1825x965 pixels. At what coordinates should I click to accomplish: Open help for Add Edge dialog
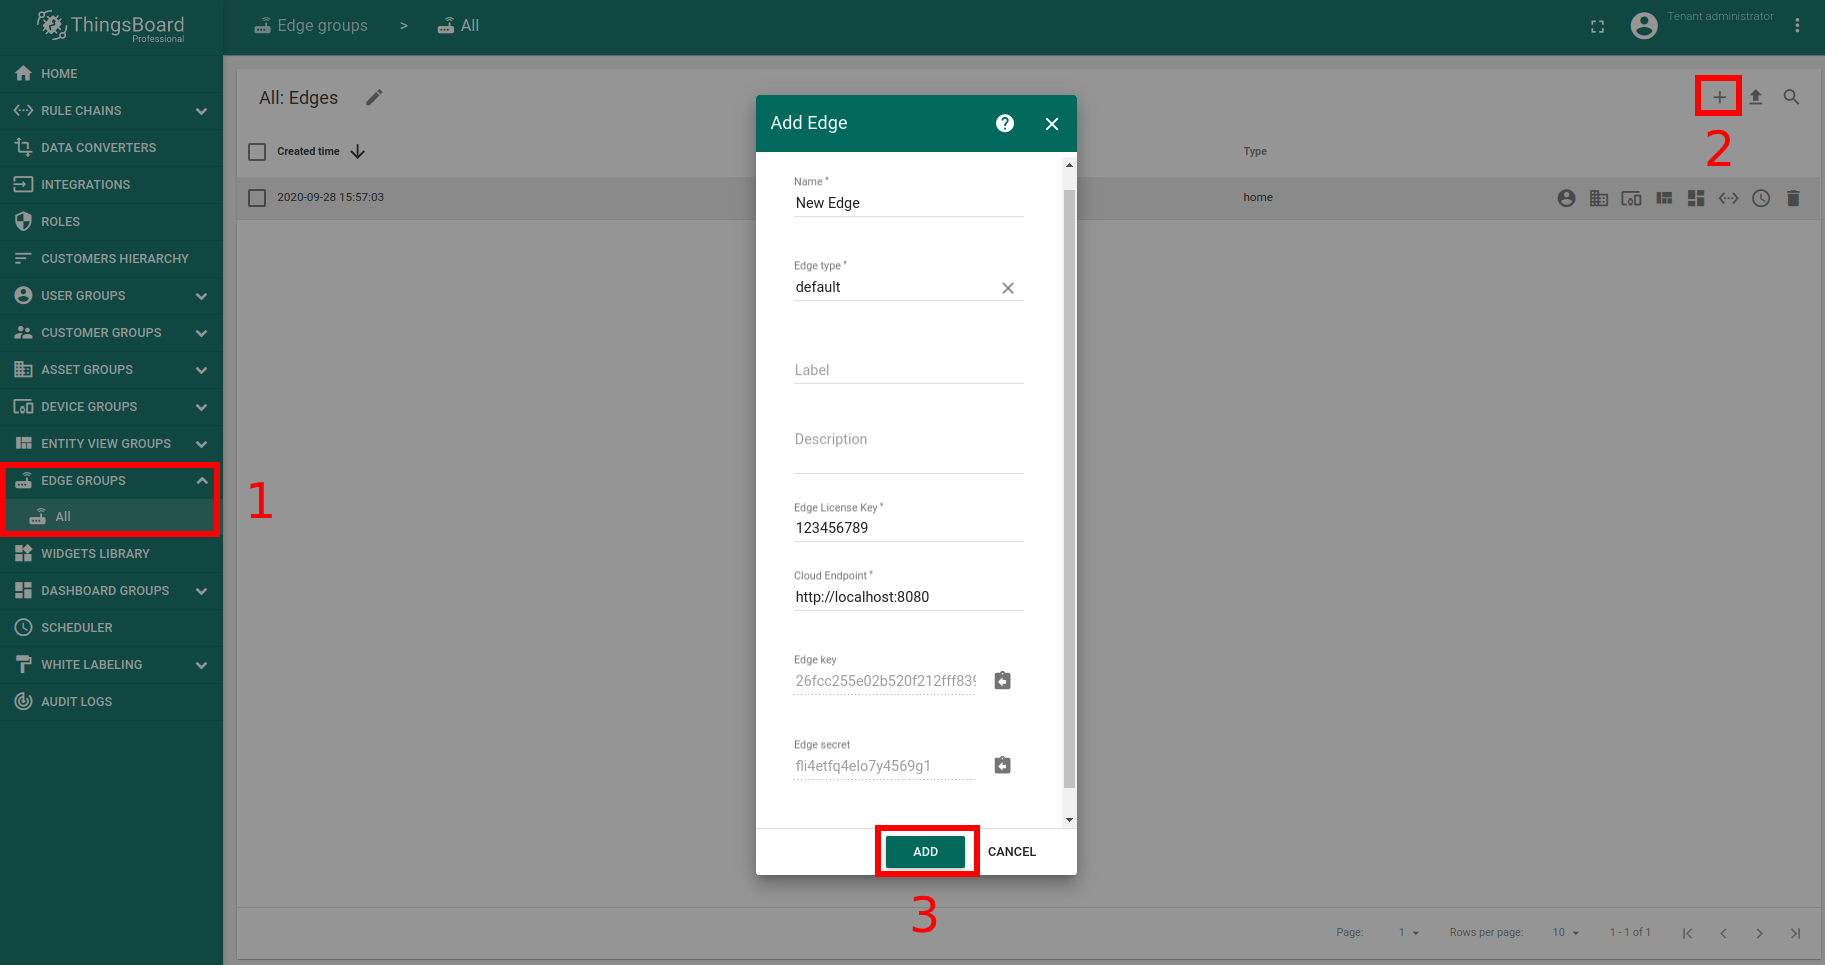[1005, 123]
